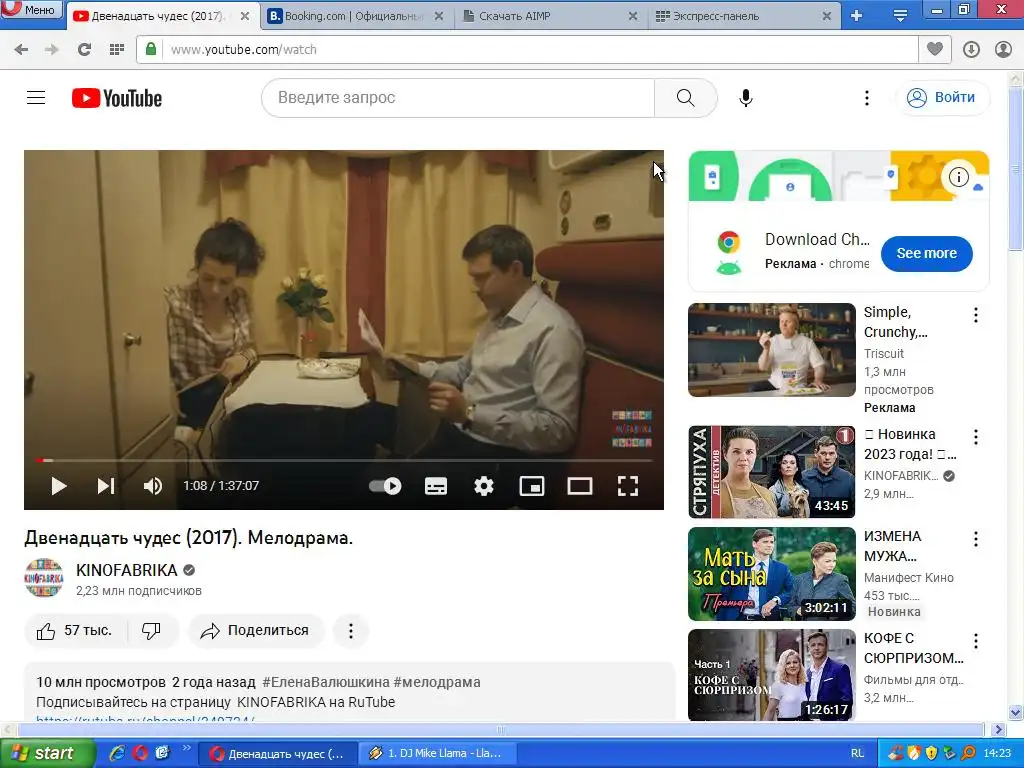This screenshot has height=768, width=1024.
Task: Open Speed Dial grid icon
Action: click(117, 50)
